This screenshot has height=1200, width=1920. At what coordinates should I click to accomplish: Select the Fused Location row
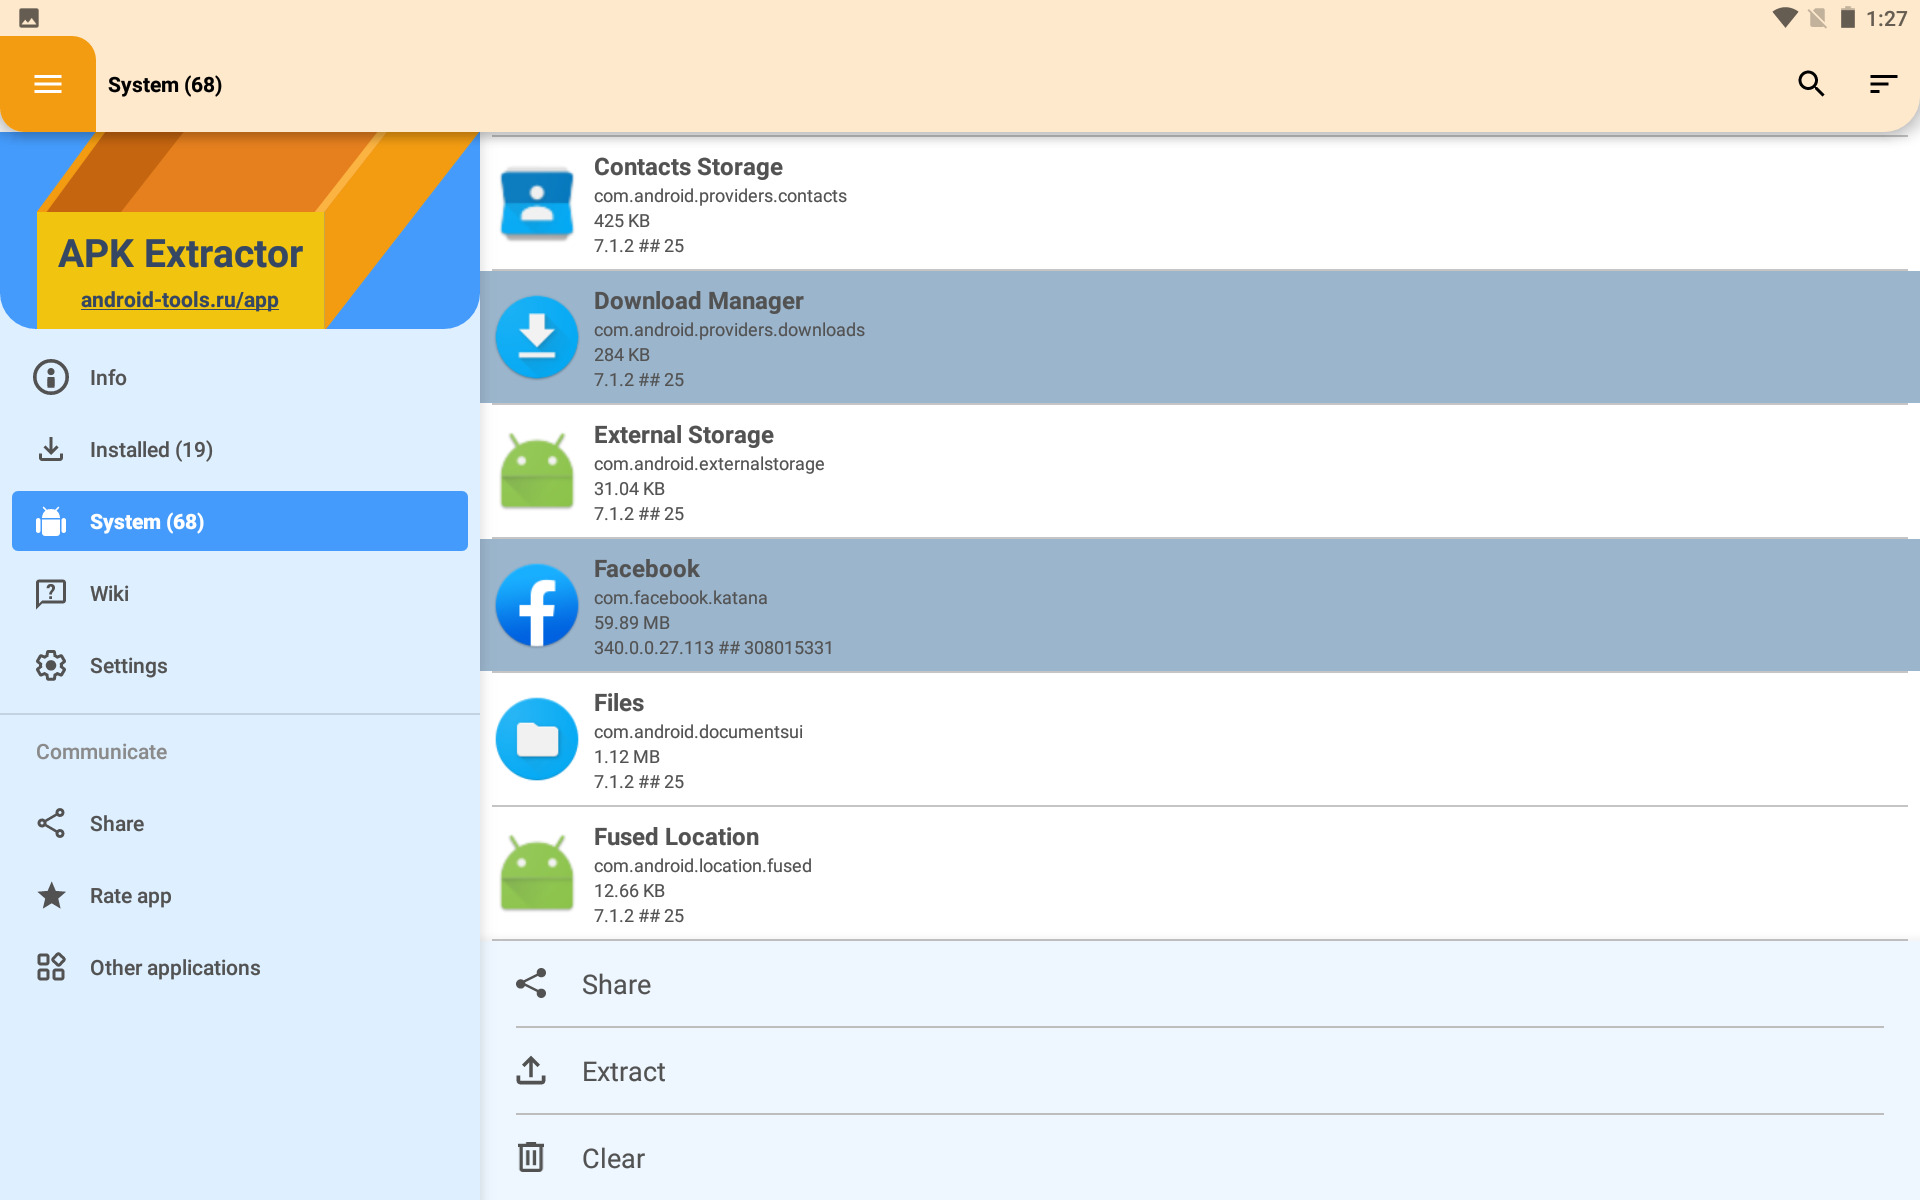(x=1200, y=874)
